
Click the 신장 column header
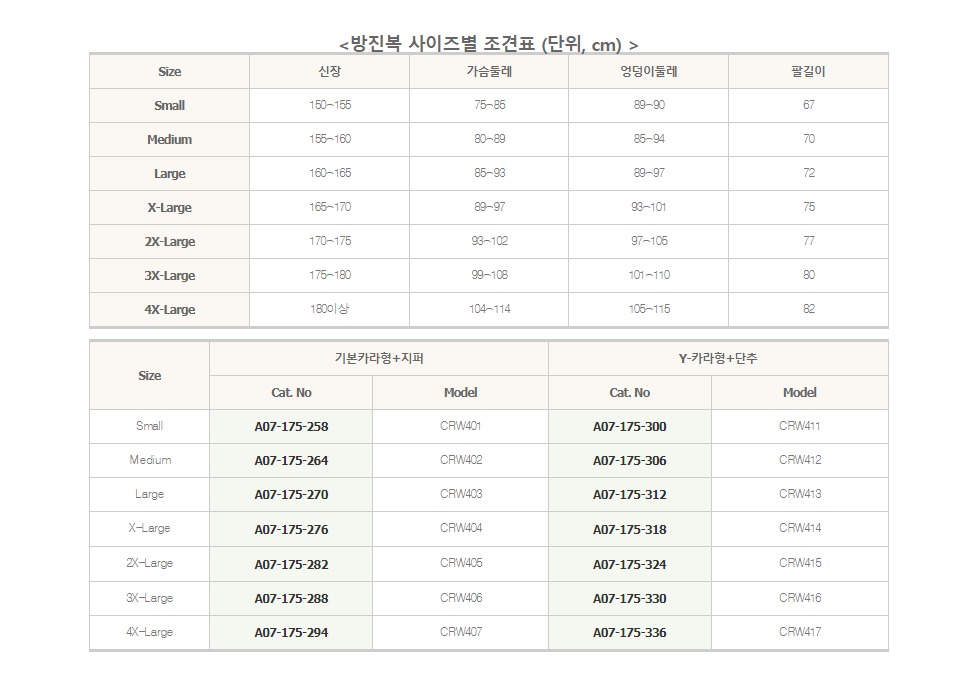coord(329,72)
